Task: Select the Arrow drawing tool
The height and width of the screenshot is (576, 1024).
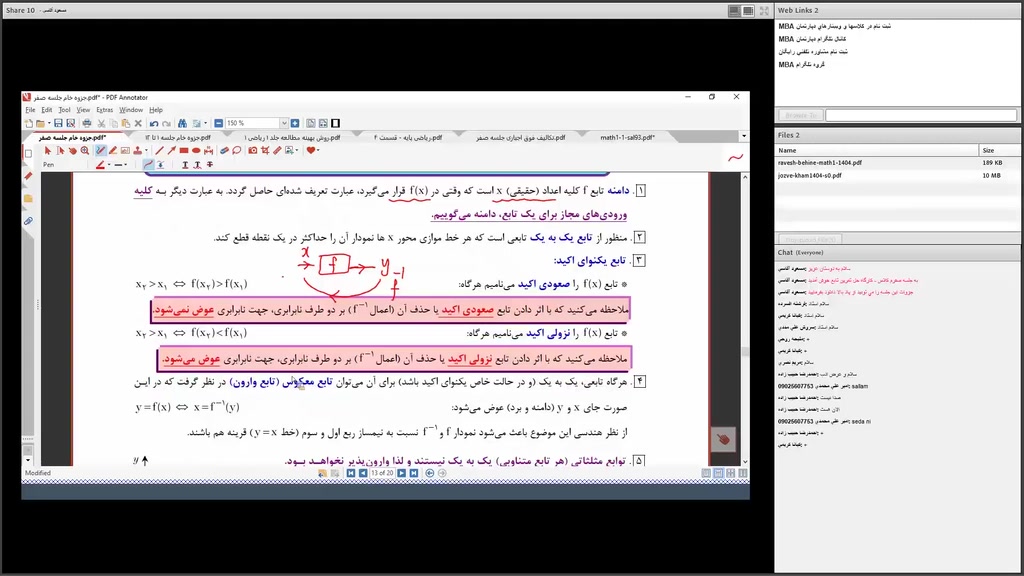Action: point(172,150)
